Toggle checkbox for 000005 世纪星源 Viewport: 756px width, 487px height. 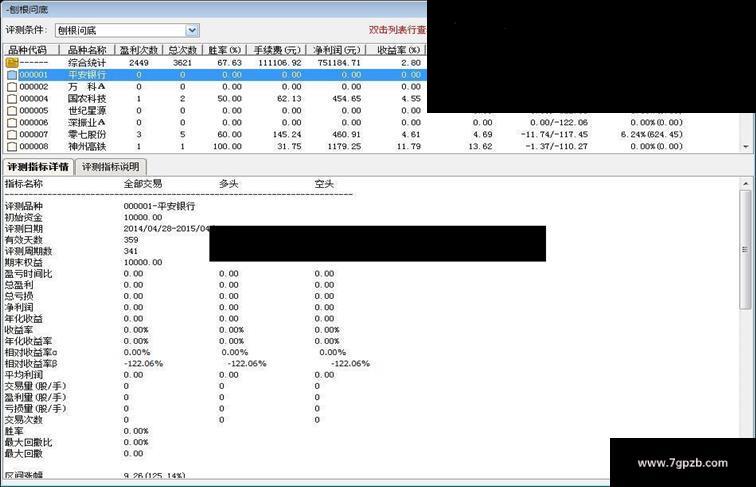pyautogui.click(x=12, y=110)
